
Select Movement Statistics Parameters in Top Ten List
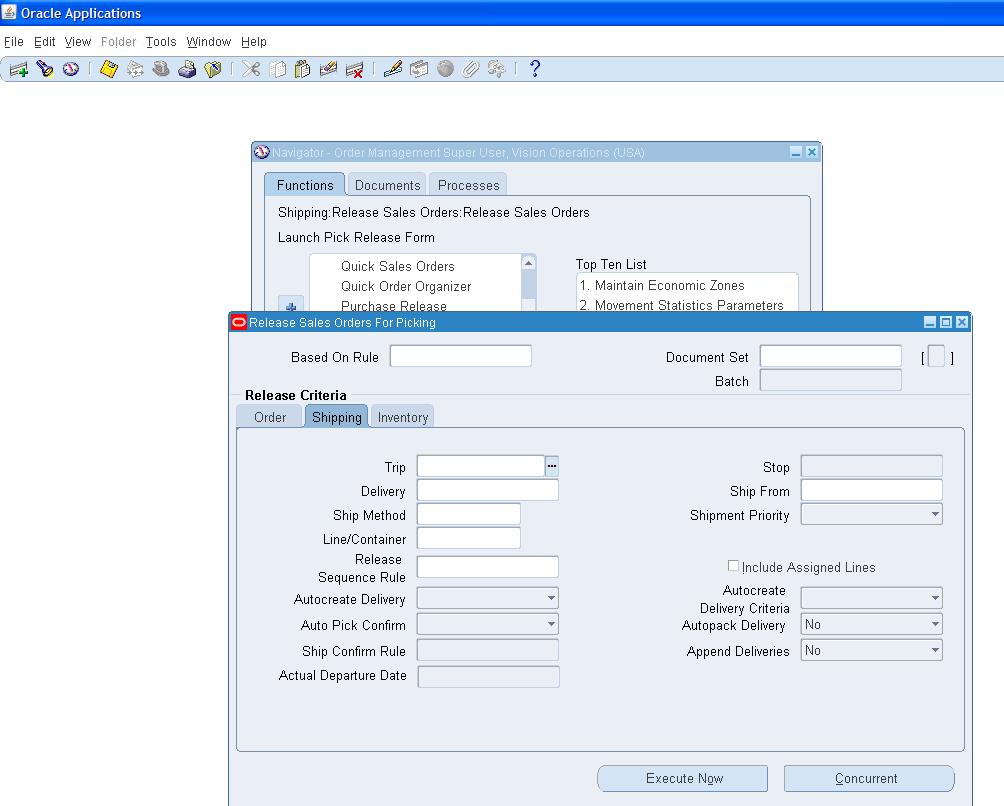[x=681, y=305]
